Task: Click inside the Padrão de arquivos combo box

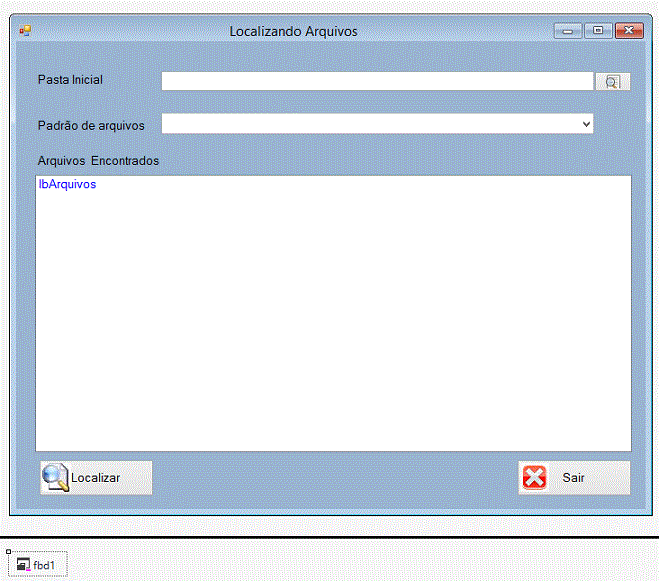Action: [x=370, y=124]
